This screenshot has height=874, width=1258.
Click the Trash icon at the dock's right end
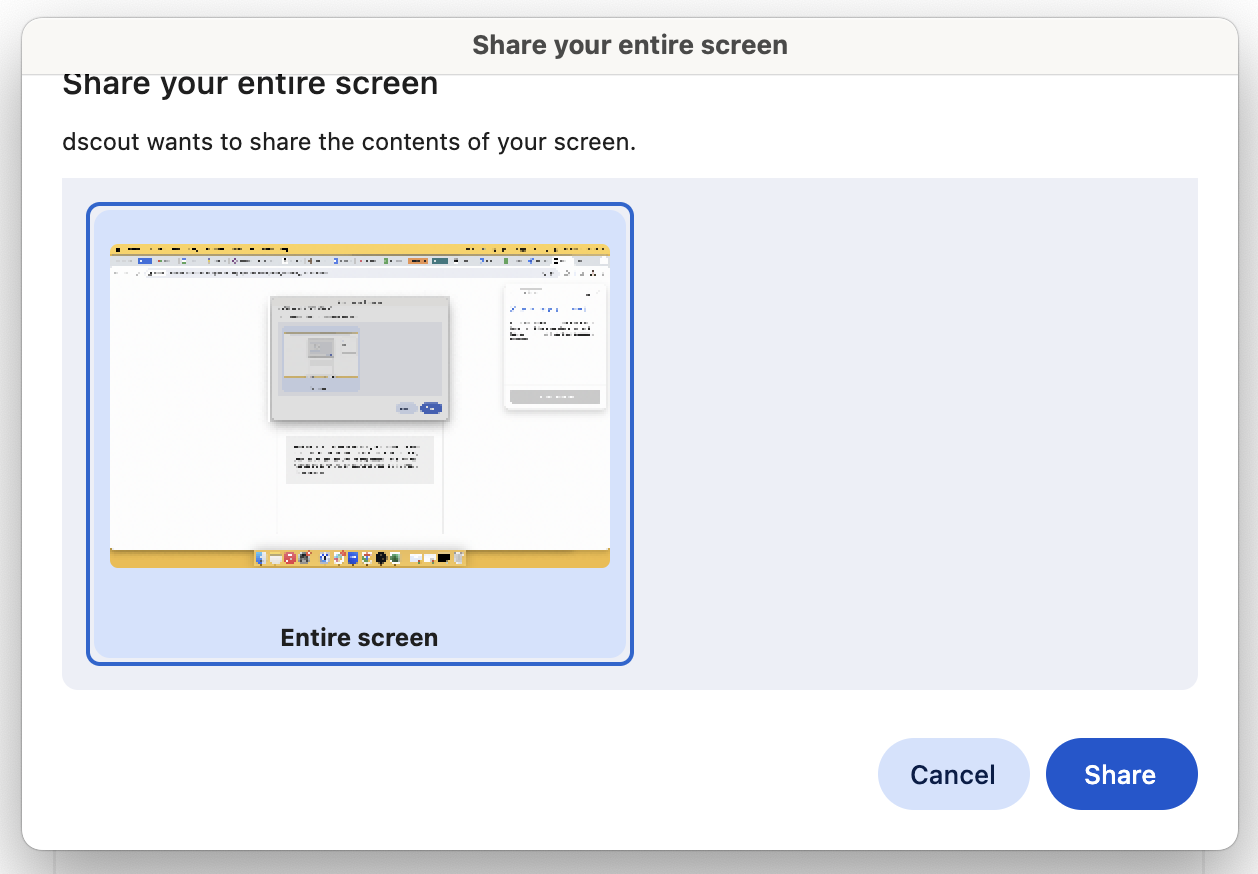point(458,558)
